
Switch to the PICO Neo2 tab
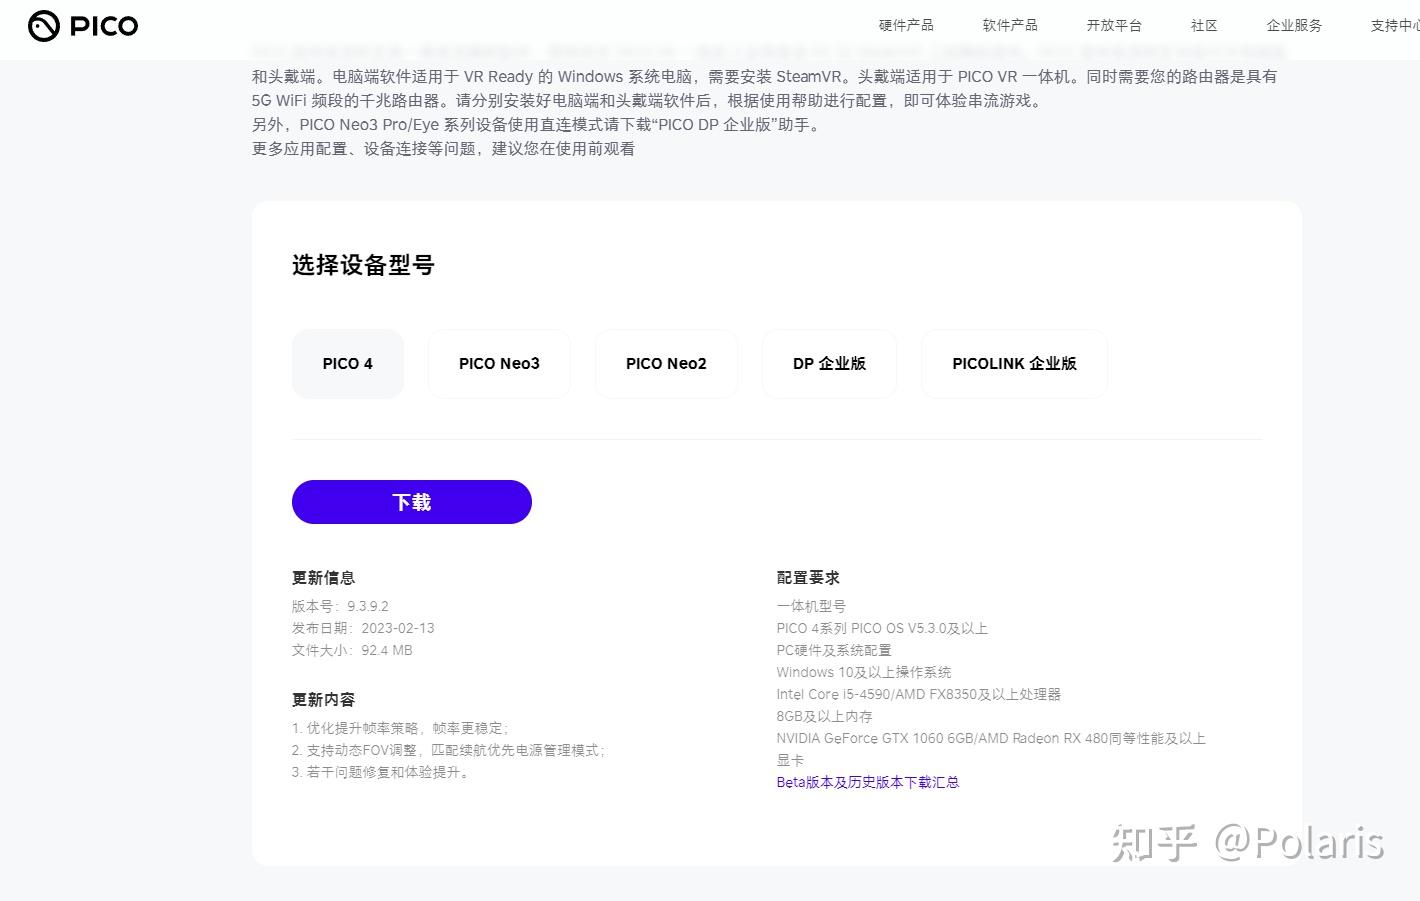666,363
